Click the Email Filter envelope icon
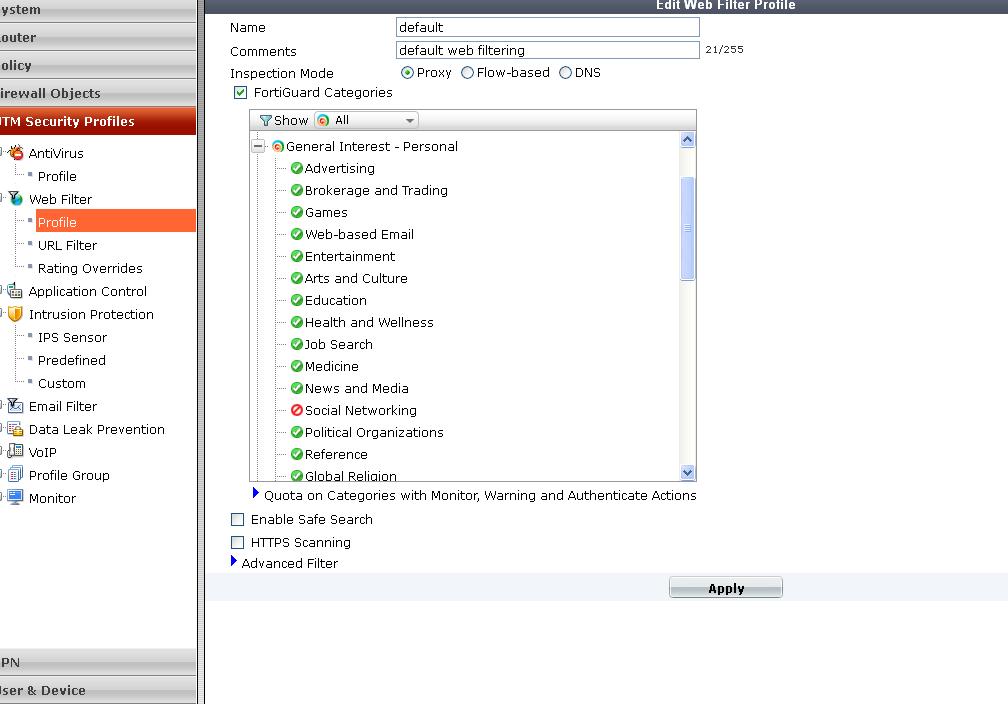 15,406
